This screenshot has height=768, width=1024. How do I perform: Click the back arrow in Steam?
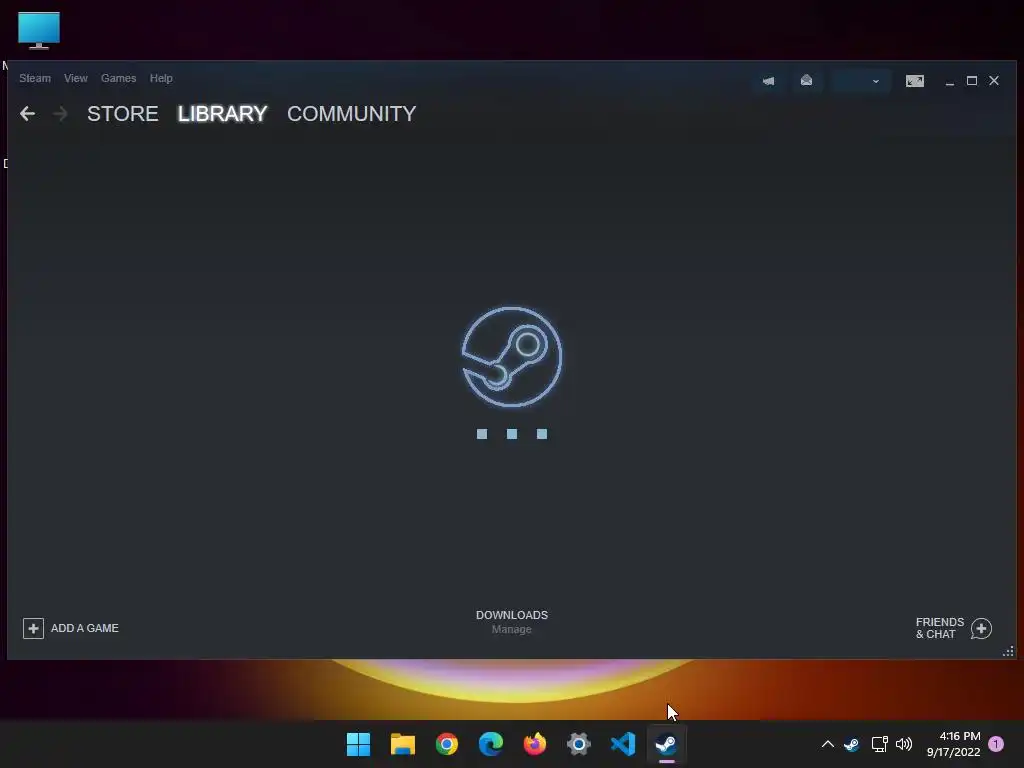click(x=27, y=114)
